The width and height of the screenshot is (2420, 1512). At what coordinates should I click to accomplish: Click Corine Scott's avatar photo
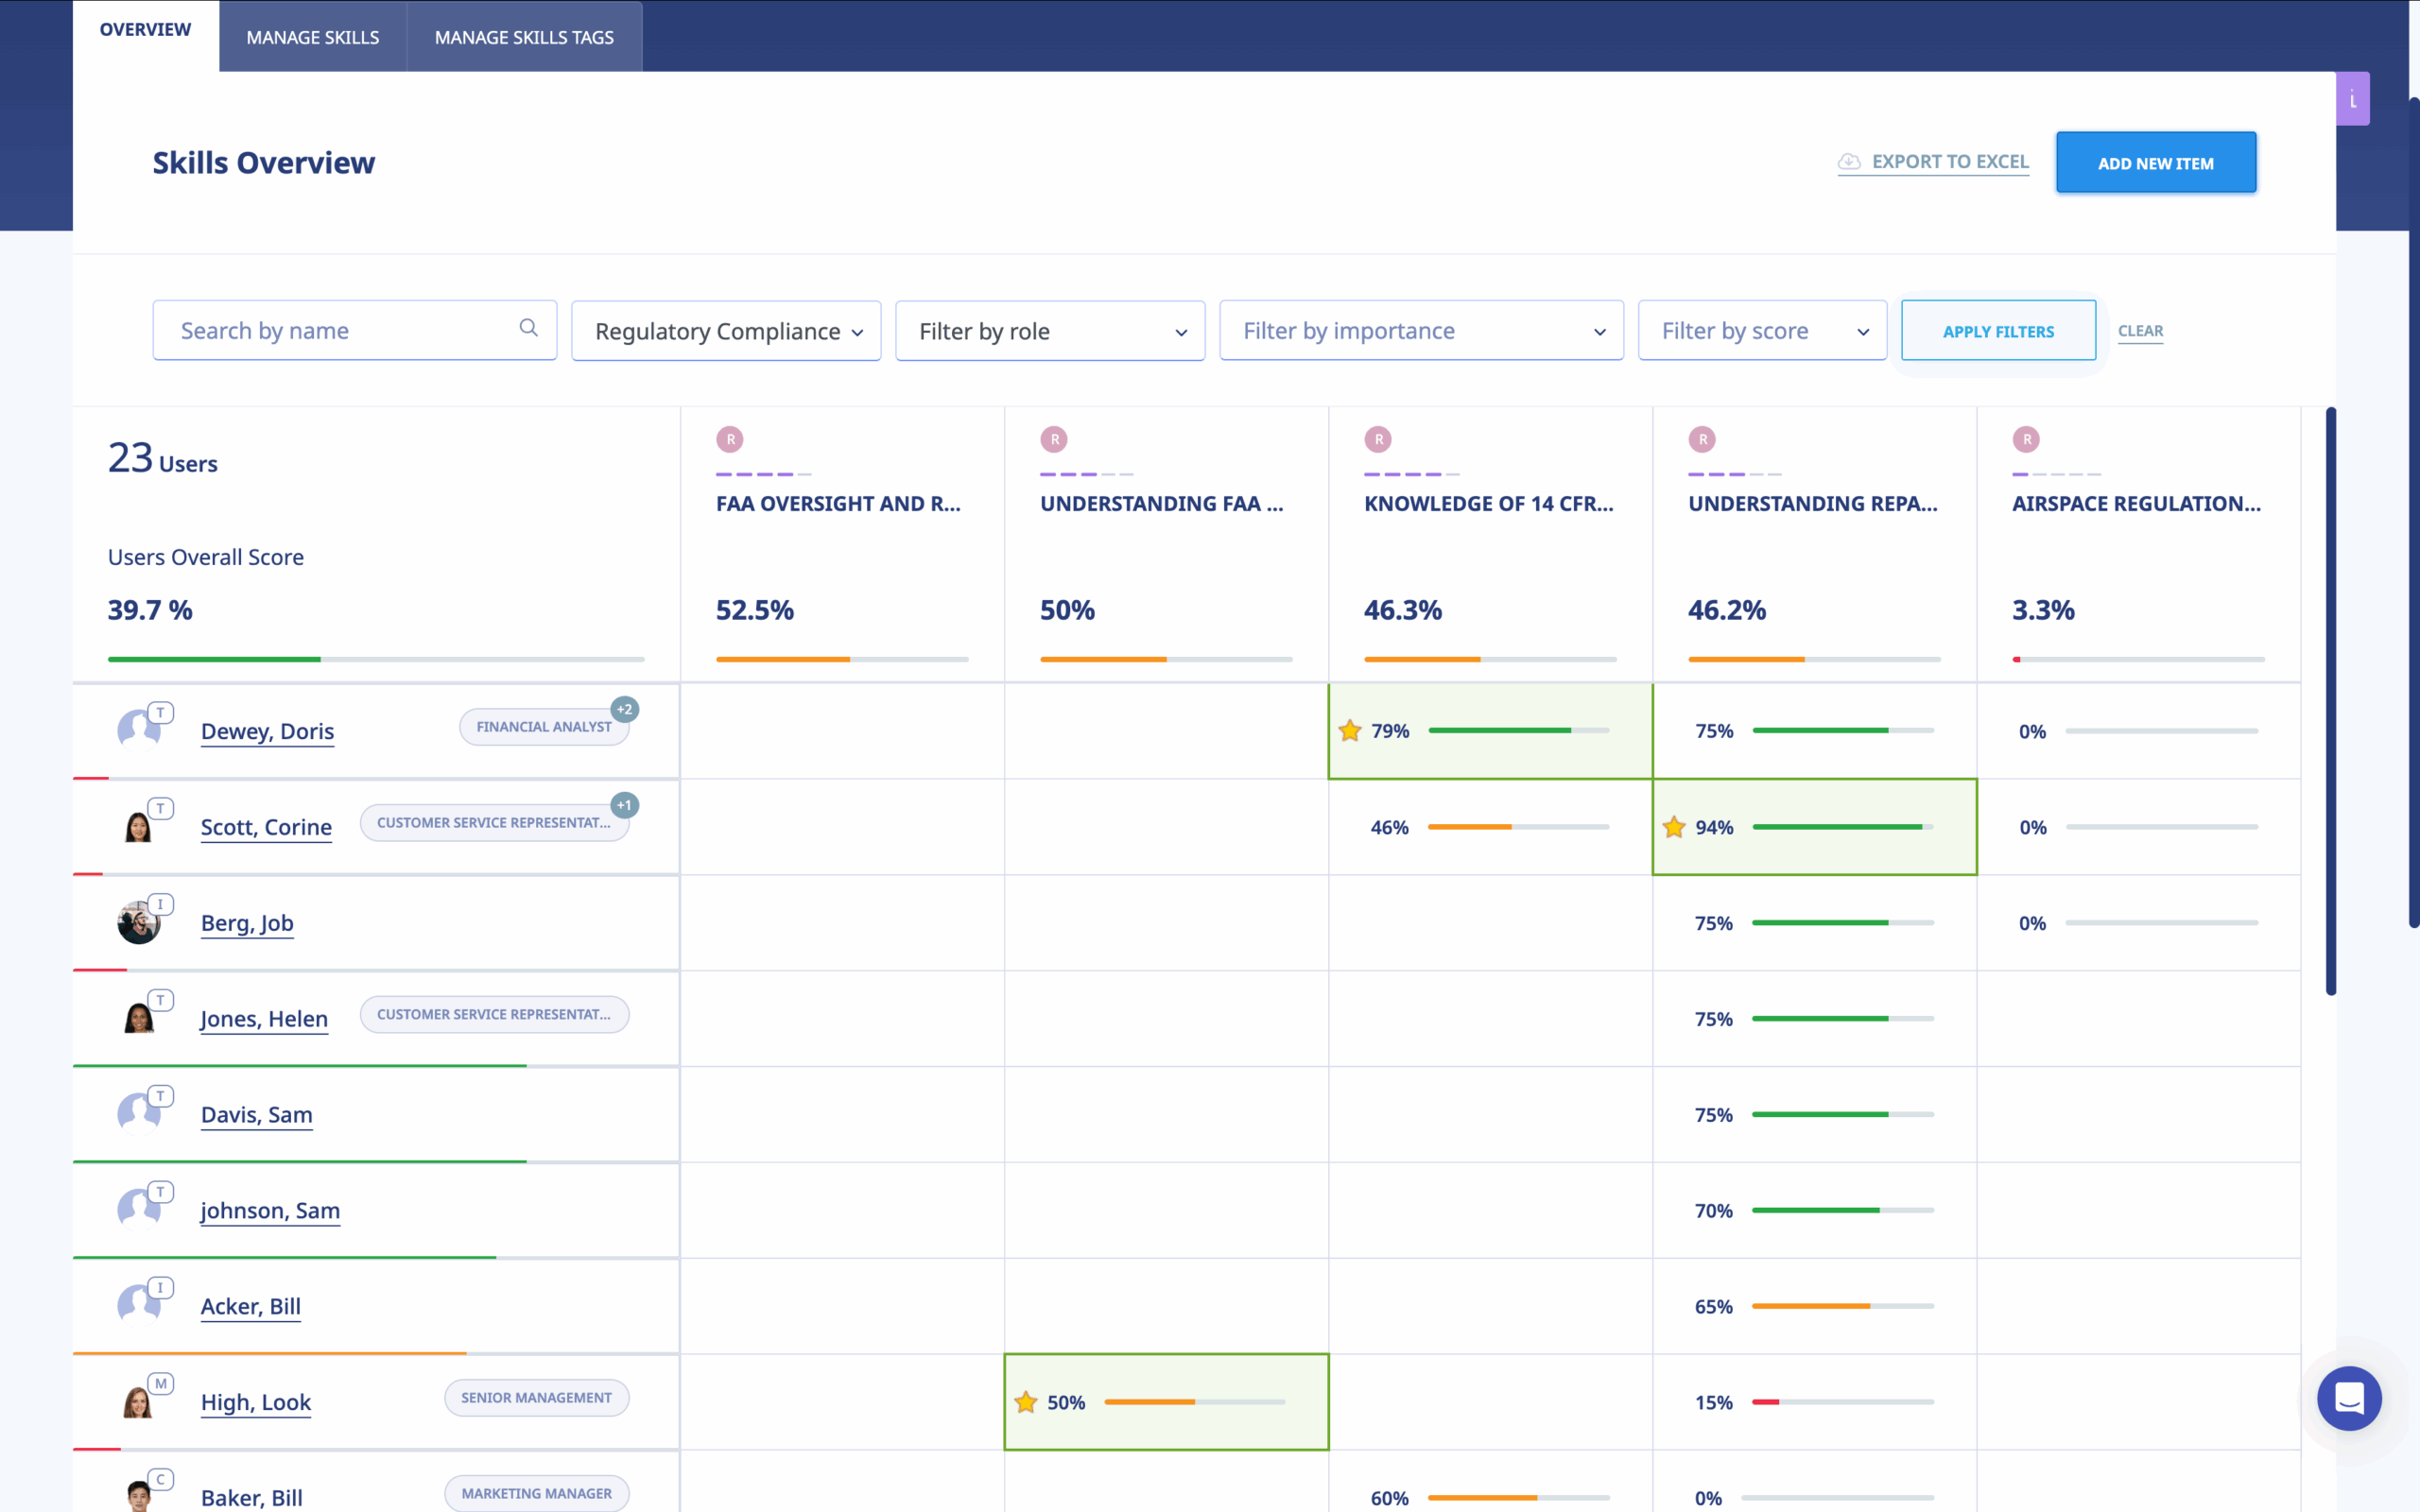pos(138,826)
